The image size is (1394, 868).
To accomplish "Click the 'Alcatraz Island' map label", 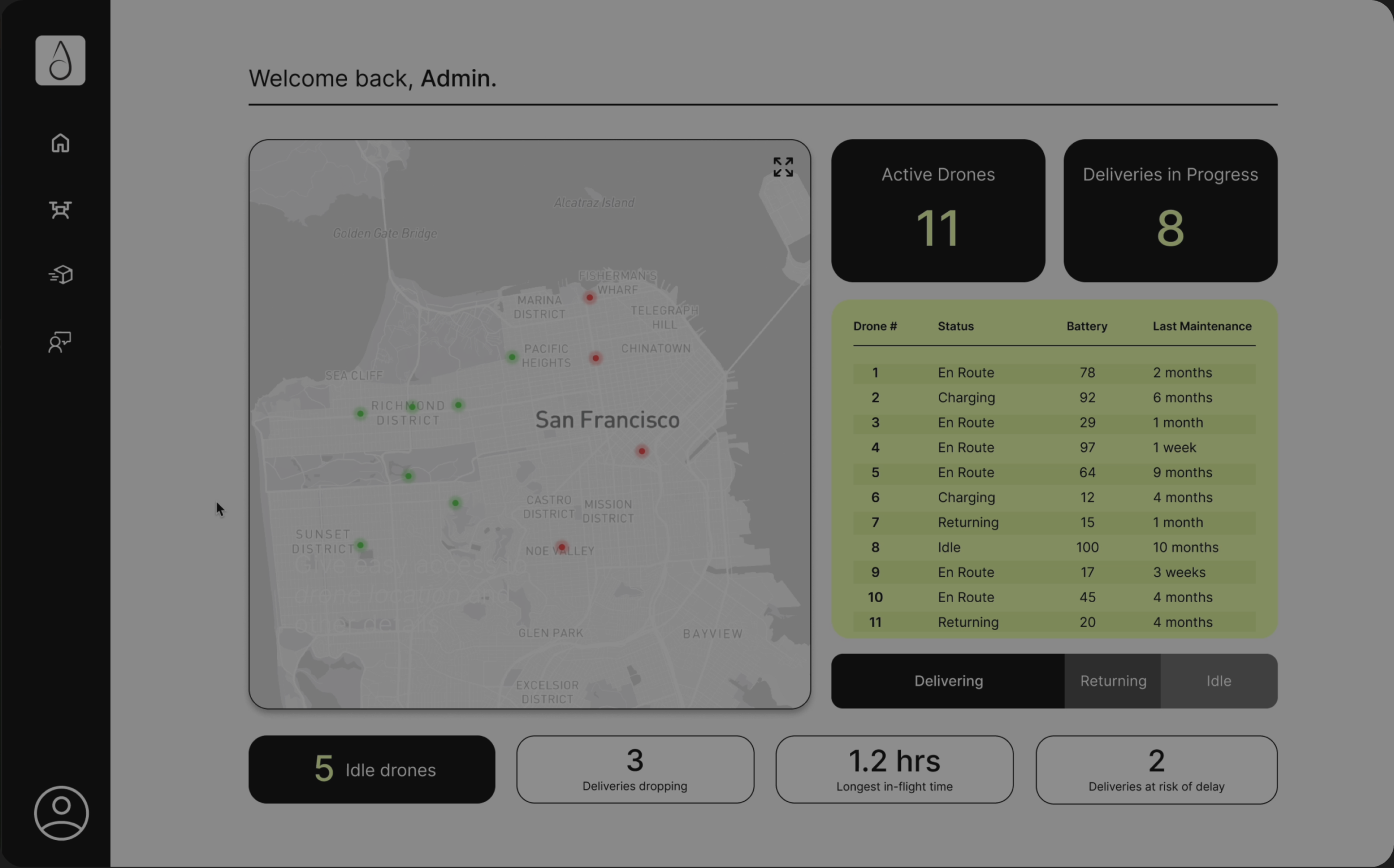I will tap(594, 202).
